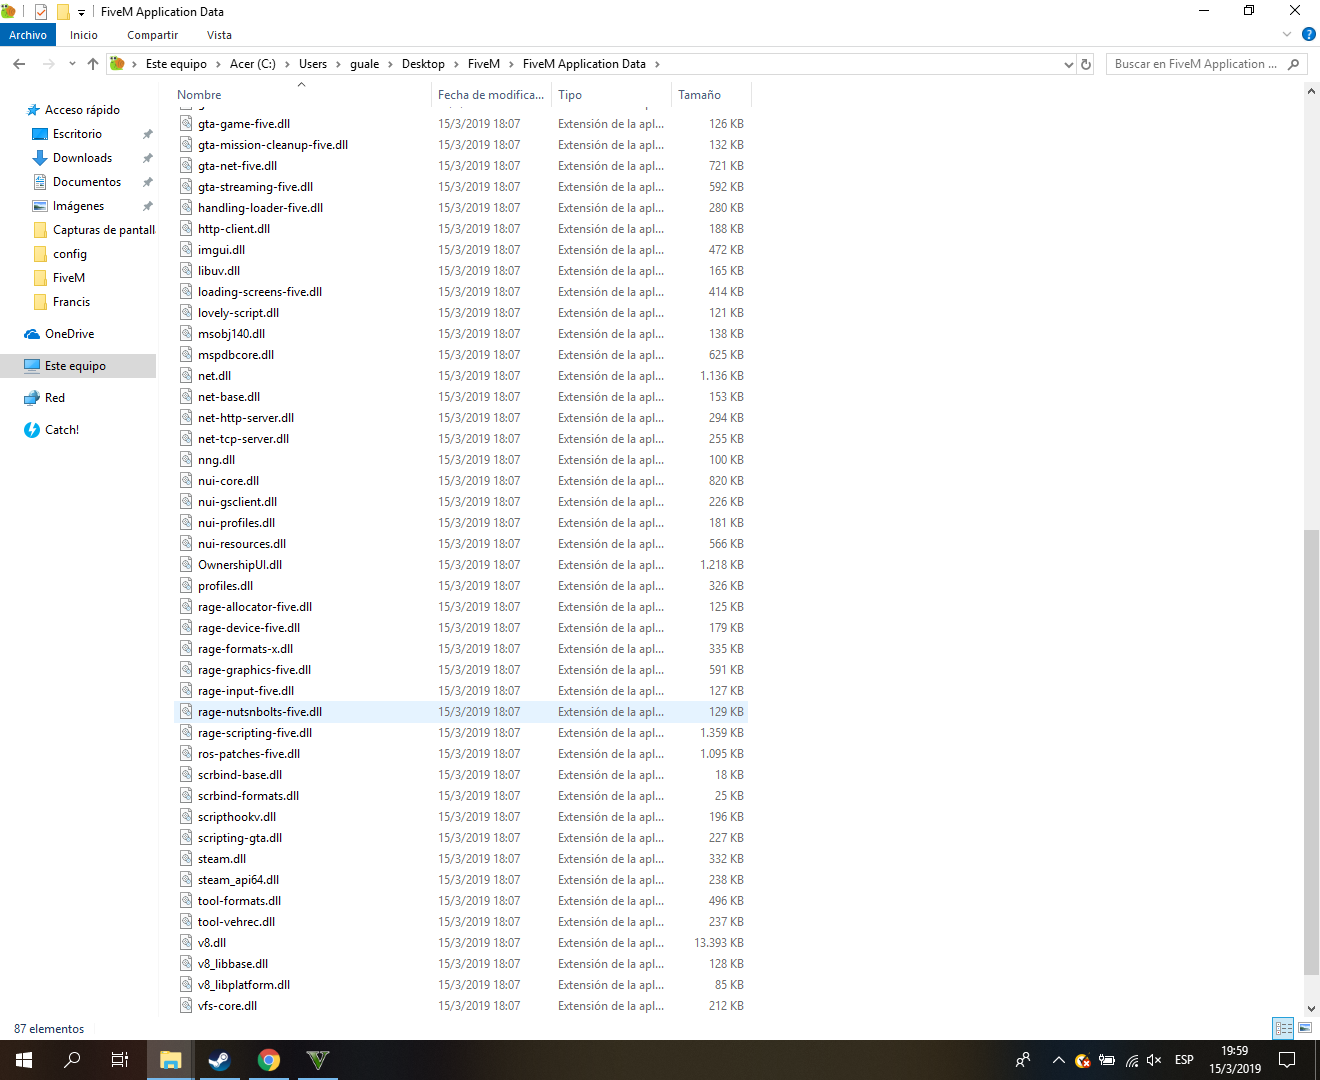Select OwnershipUI.dll file
The width and height of the screenshot is (1320, 1080).
(x=461, y=565)
